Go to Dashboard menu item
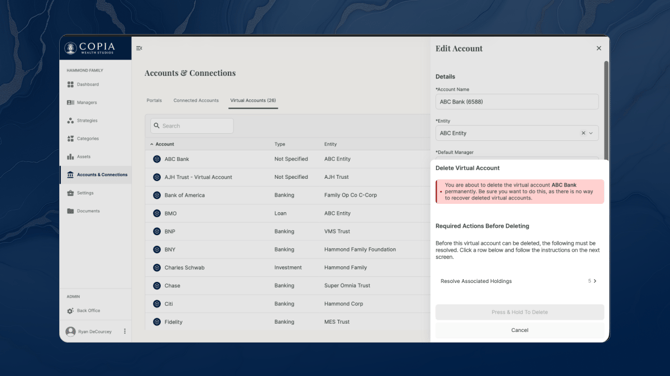This screenshot has width=670, height=376. tap(88, 85)
